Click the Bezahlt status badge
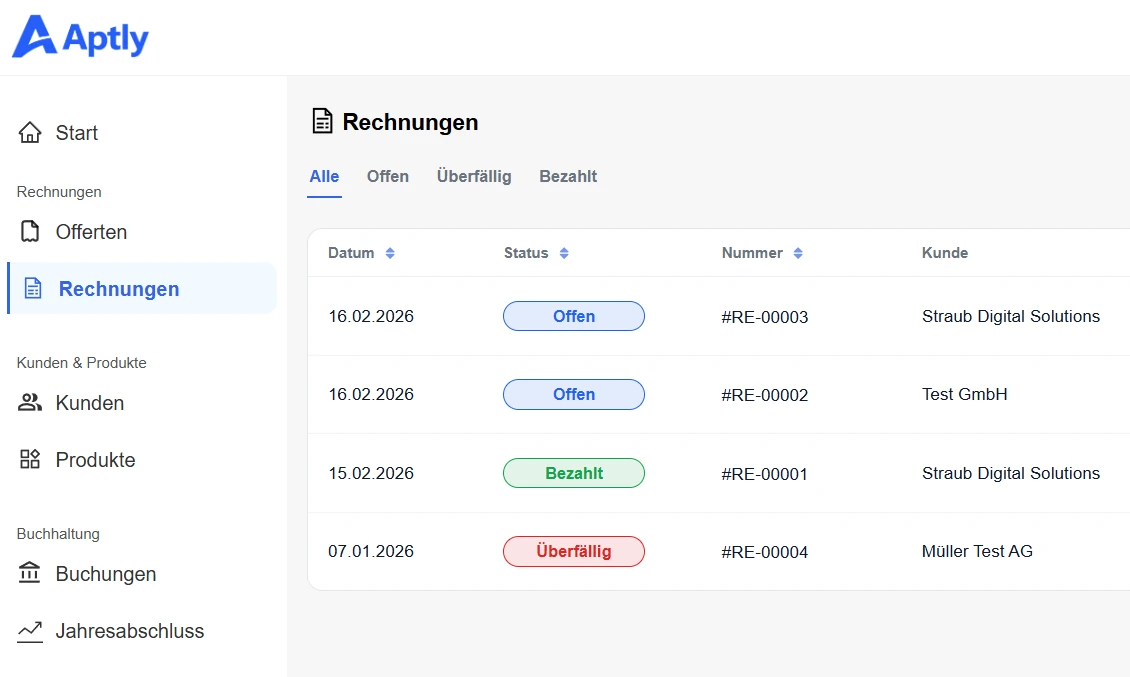The image size is (1130, 677). [x=574, y=473]
